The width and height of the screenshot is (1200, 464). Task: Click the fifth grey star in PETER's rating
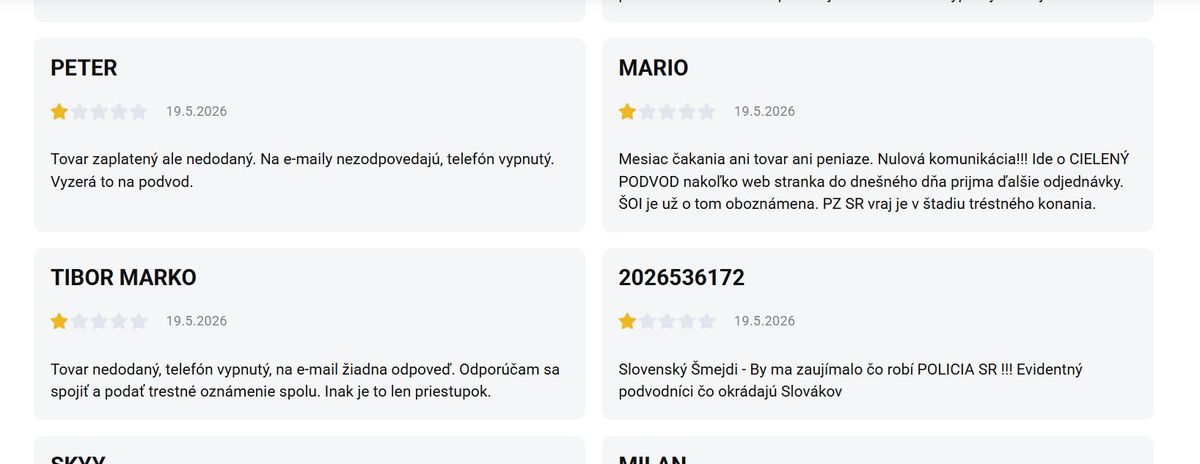[x=138, y=111]
